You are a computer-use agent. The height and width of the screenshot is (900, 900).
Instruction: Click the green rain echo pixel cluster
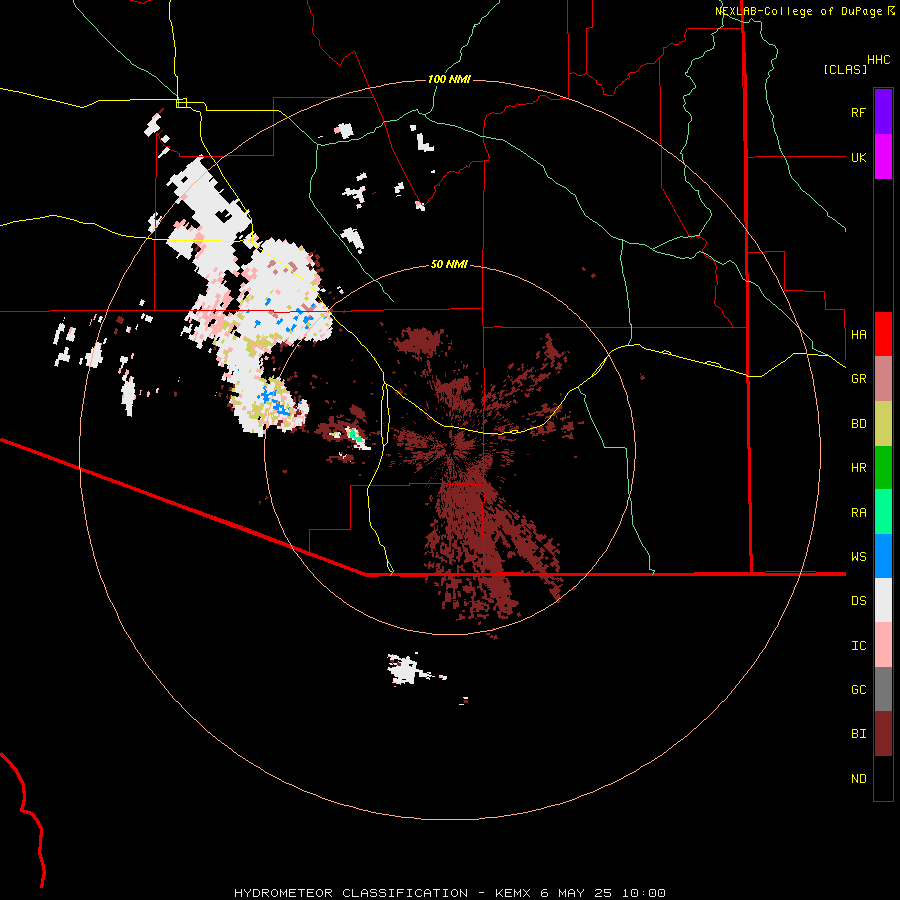tap(356, 437)
